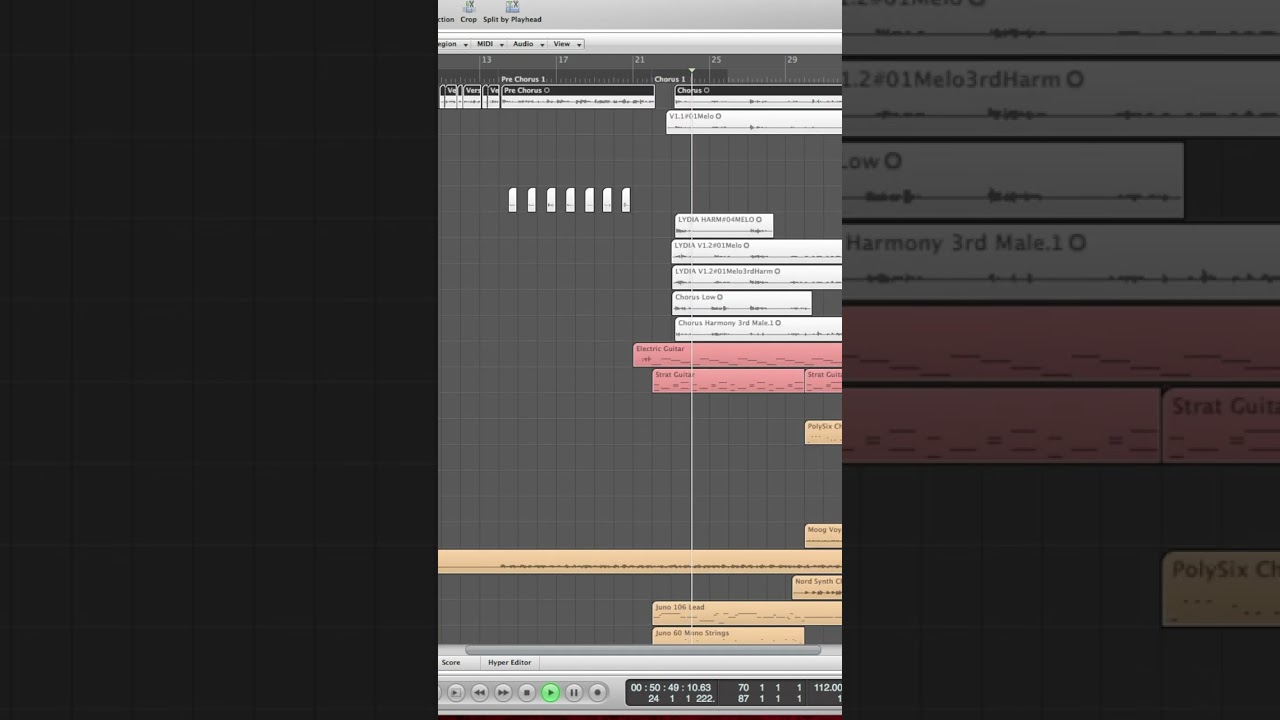This screenshot has width=1280, height=720.
Task: Select the V1.1#01Melo region
Action: pos(754,122)
